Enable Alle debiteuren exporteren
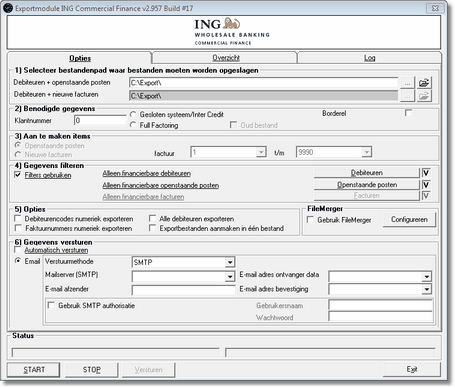455x388 pixels. point(152,219)
